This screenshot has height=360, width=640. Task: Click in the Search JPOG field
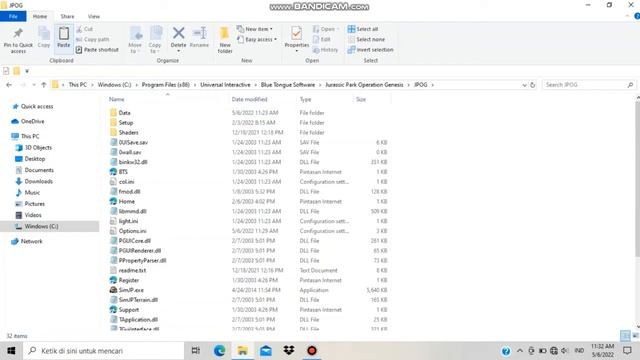point(589,85)
